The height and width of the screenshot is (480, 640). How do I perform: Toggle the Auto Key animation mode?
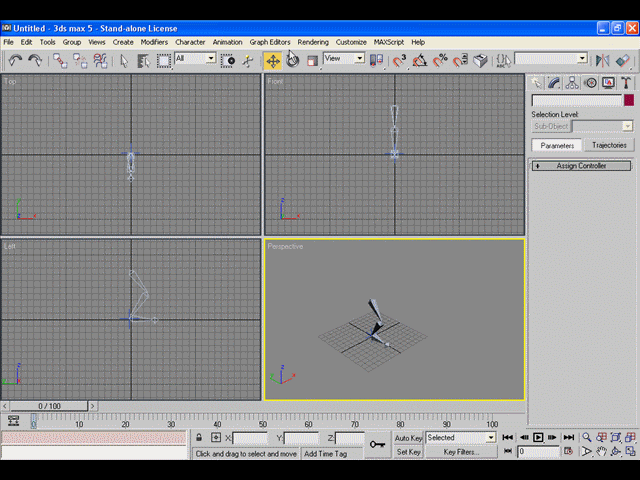(408, 438)
